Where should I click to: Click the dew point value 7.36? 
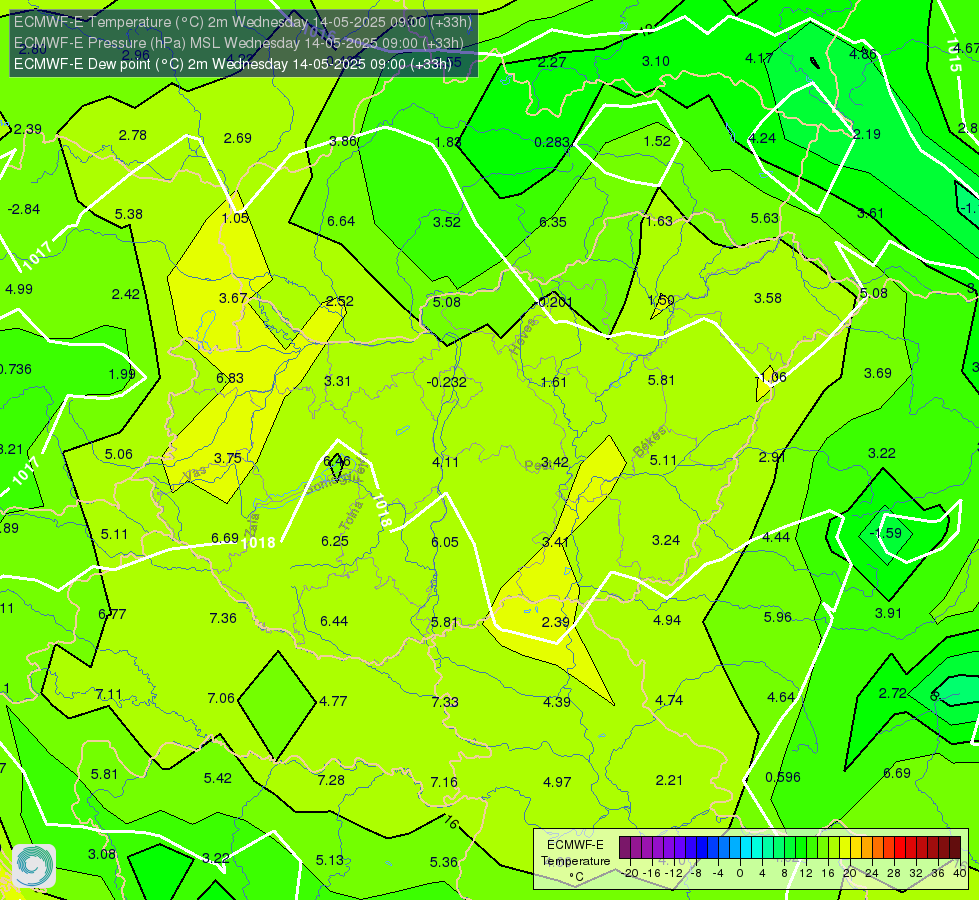223,618
